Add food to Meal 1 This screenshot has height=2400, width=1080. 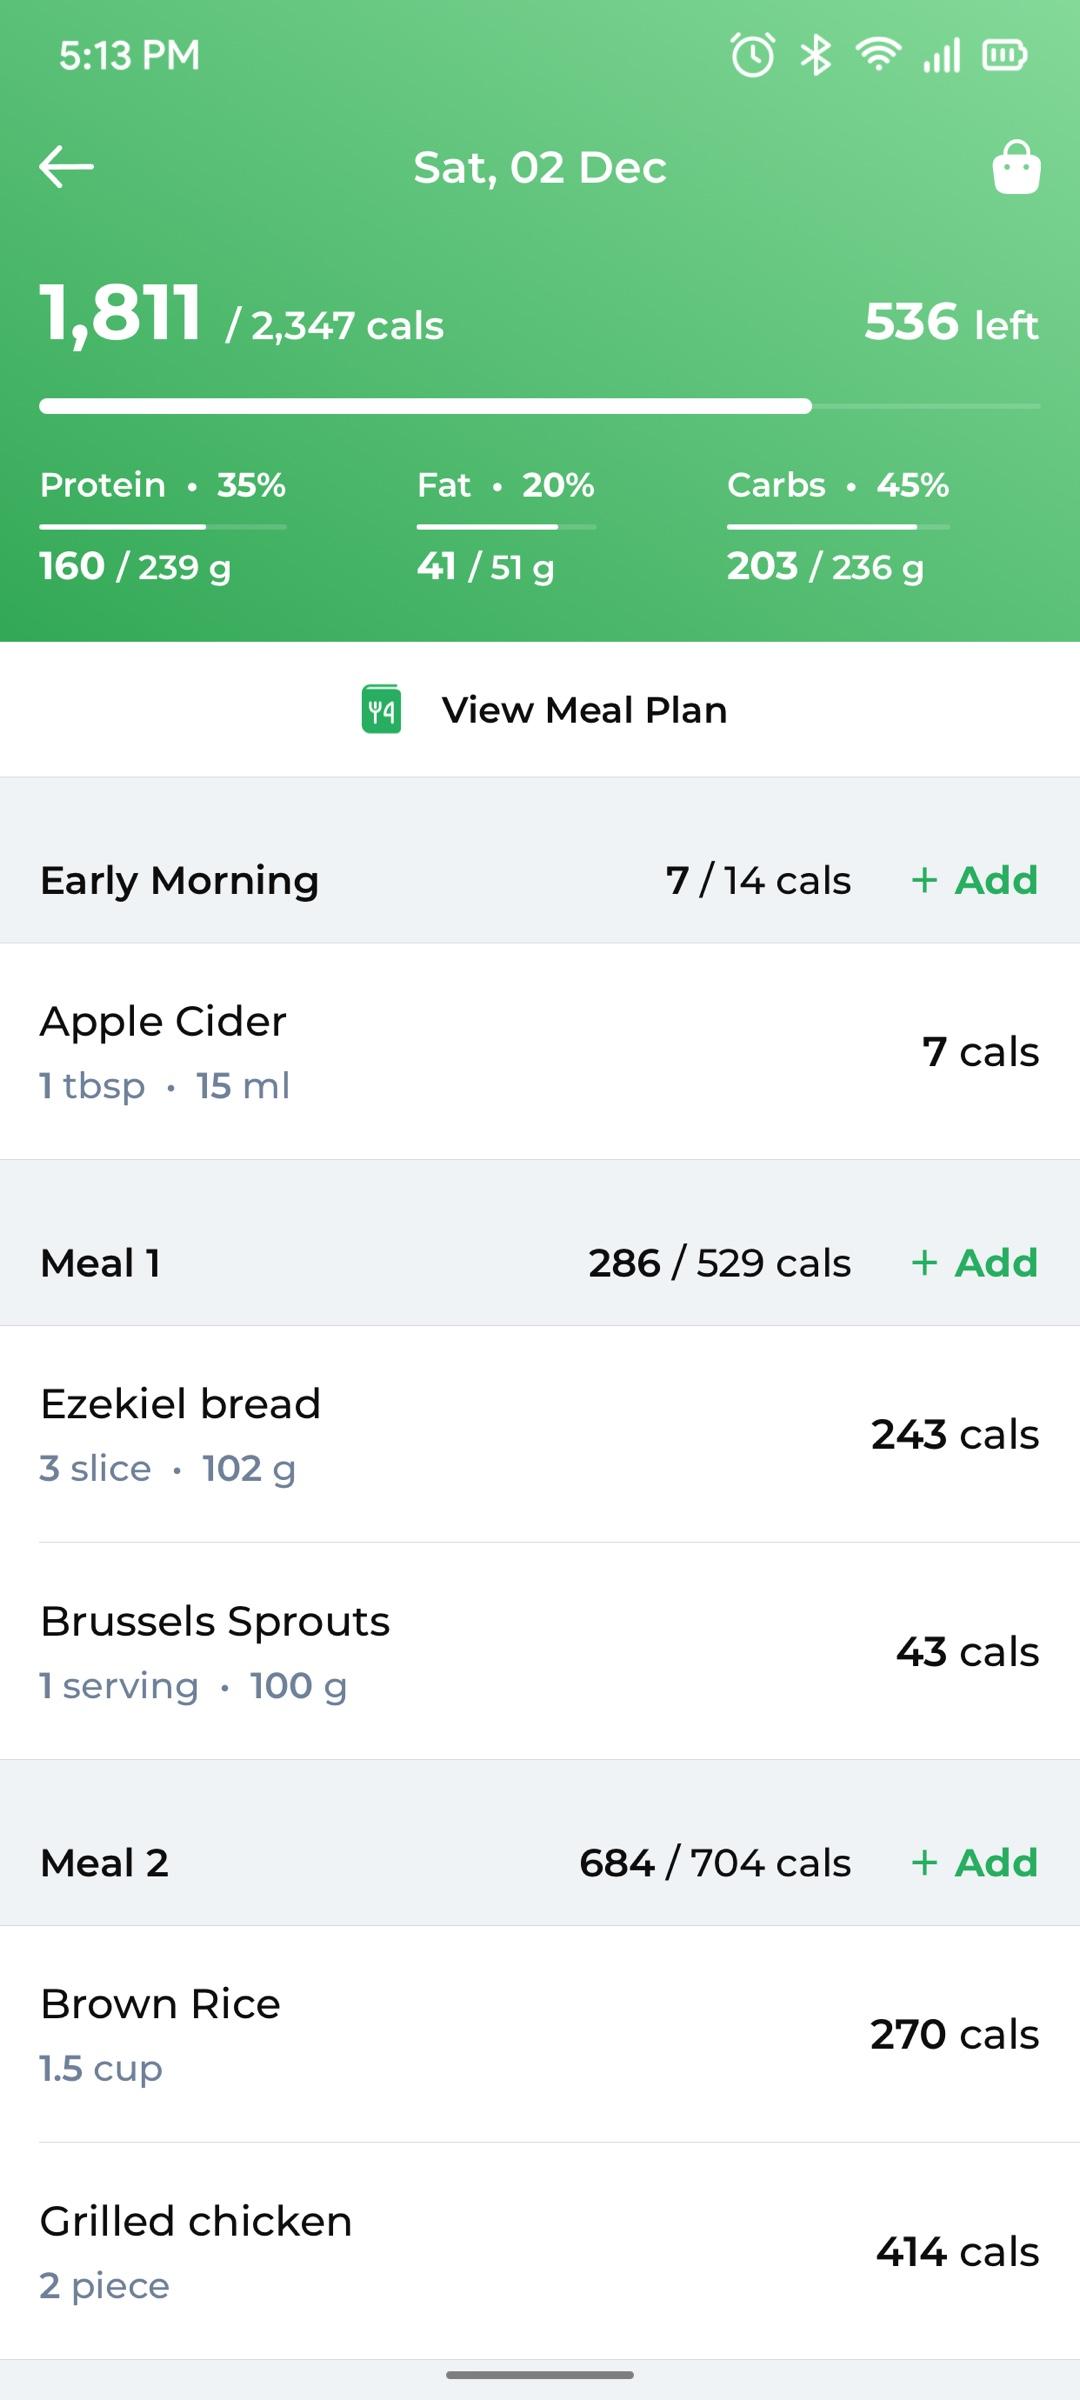(x=975, y=1263)
